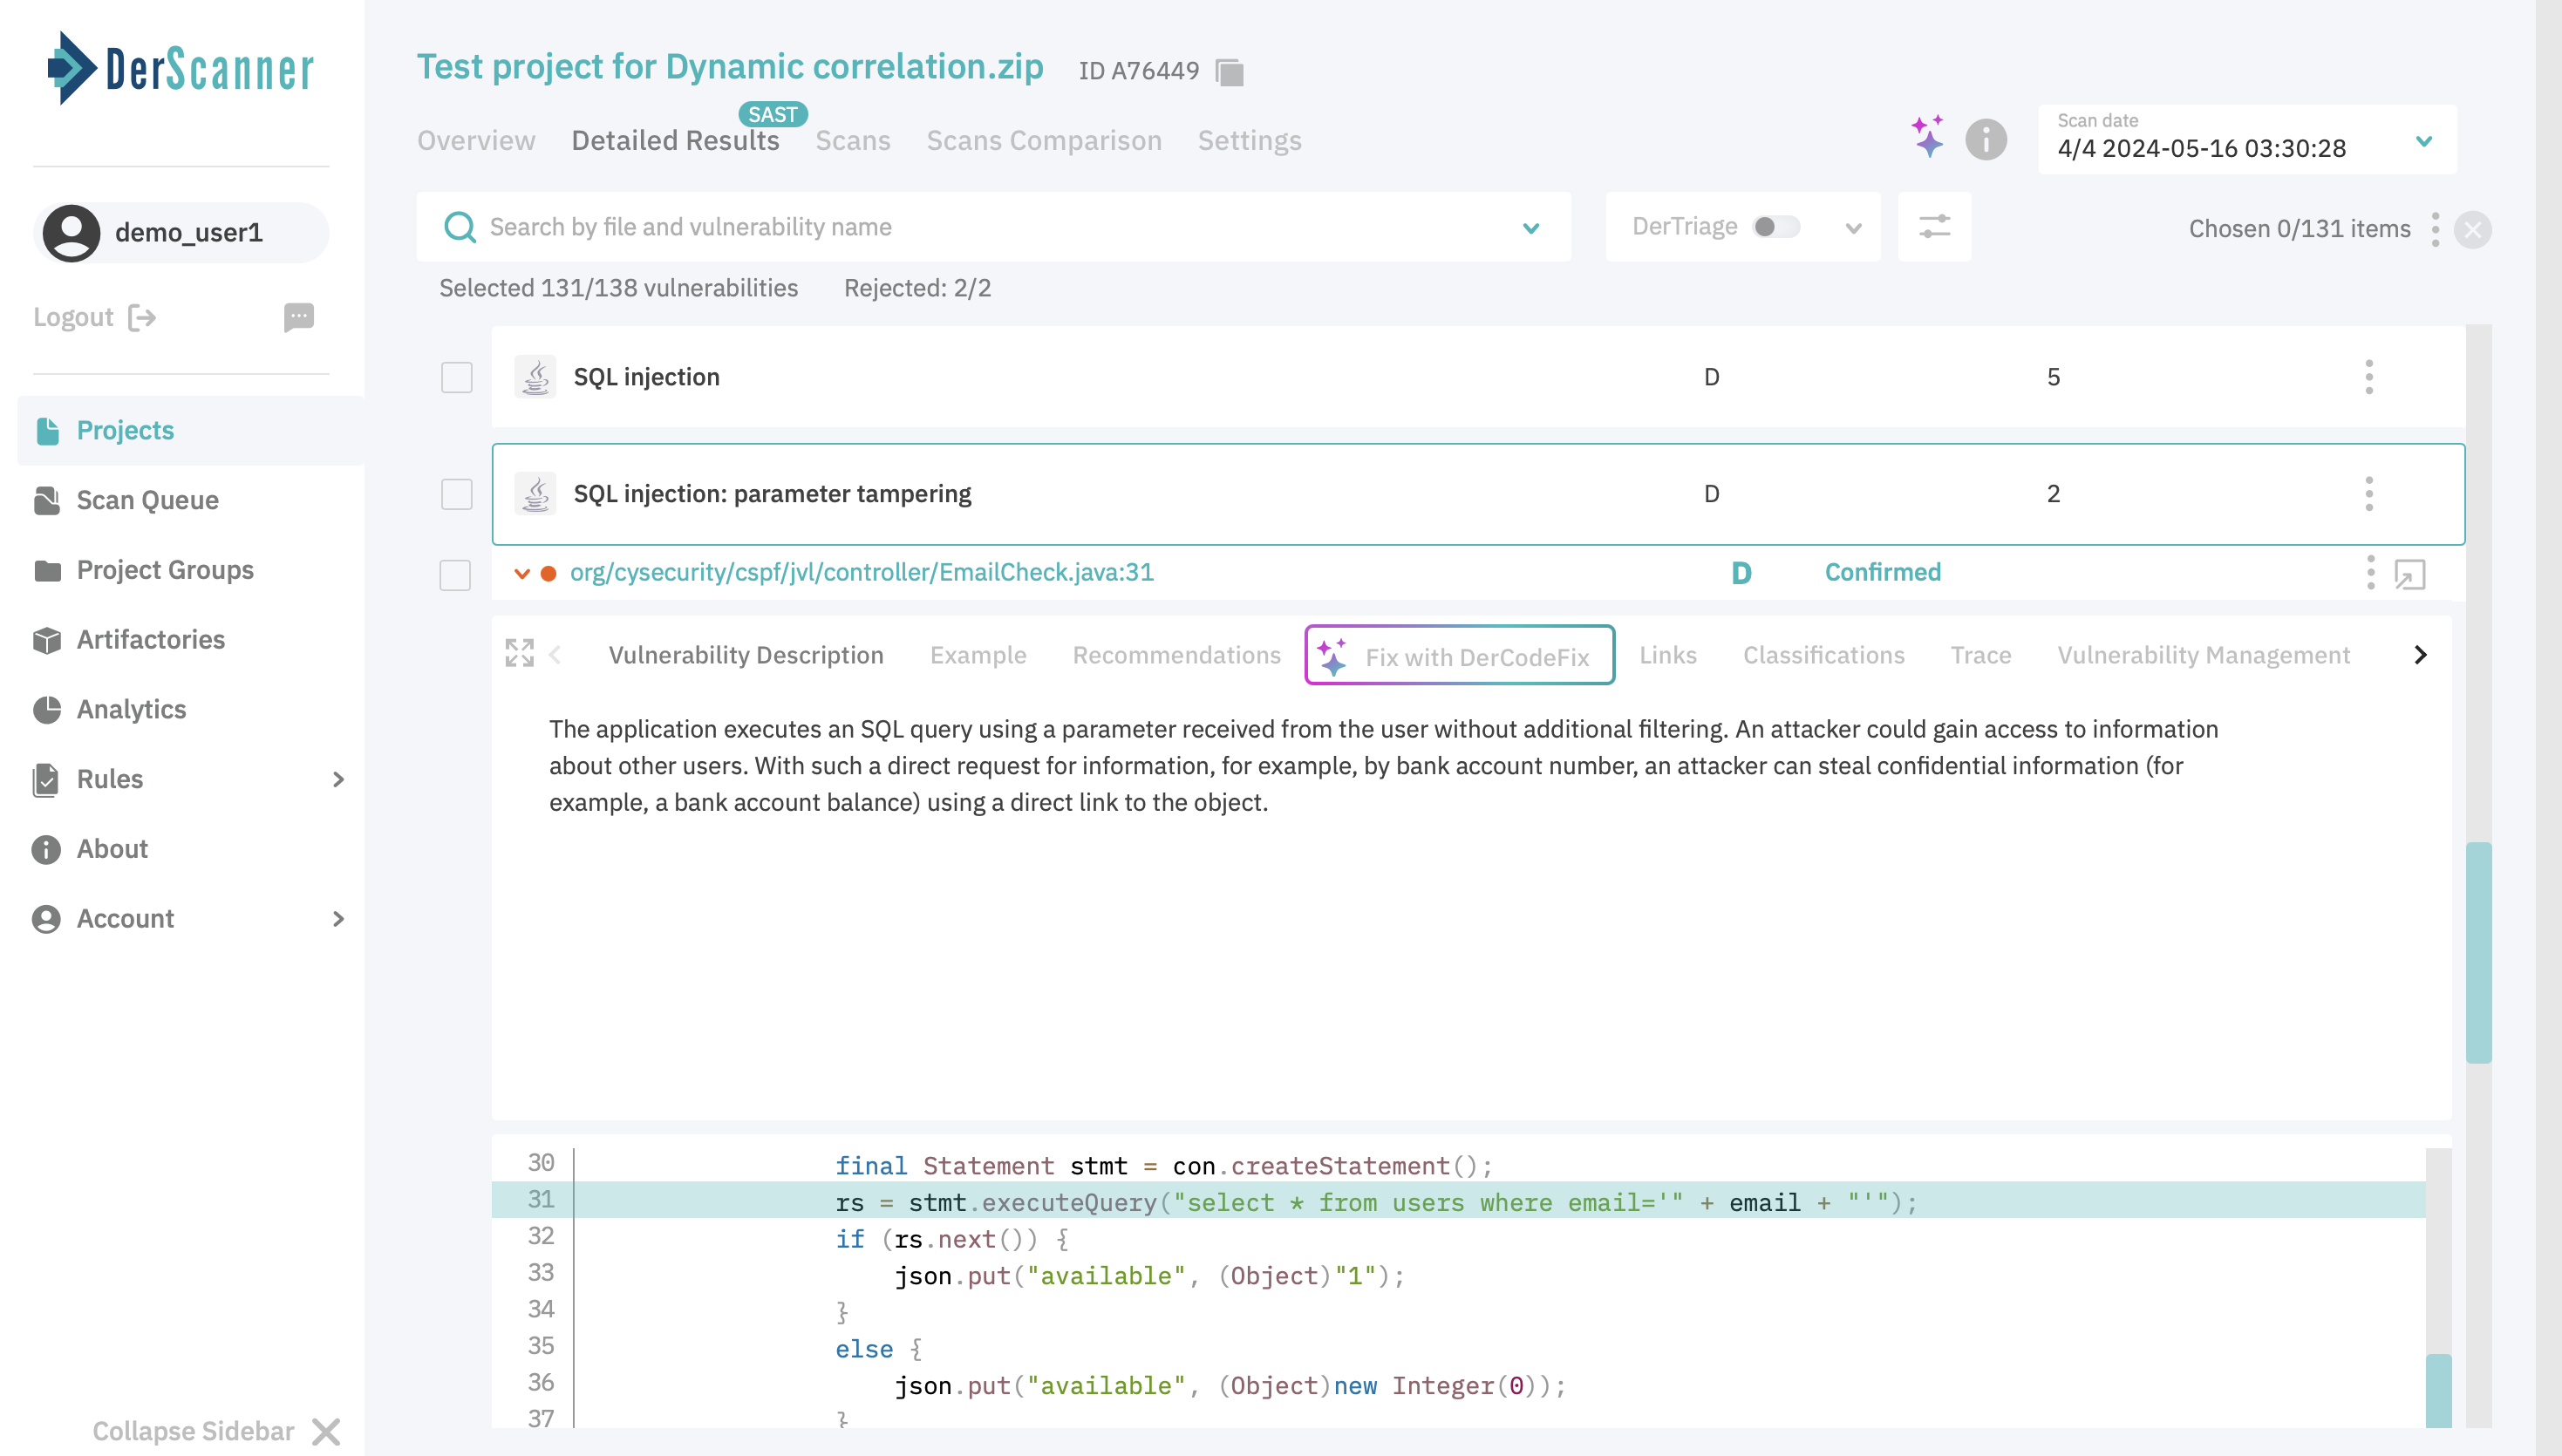Image resolution: width=2562 pixels, height=1456 pixels.
Task: Click the logout arrow icon
Action: pyautogui.click(x=142, y=318)
